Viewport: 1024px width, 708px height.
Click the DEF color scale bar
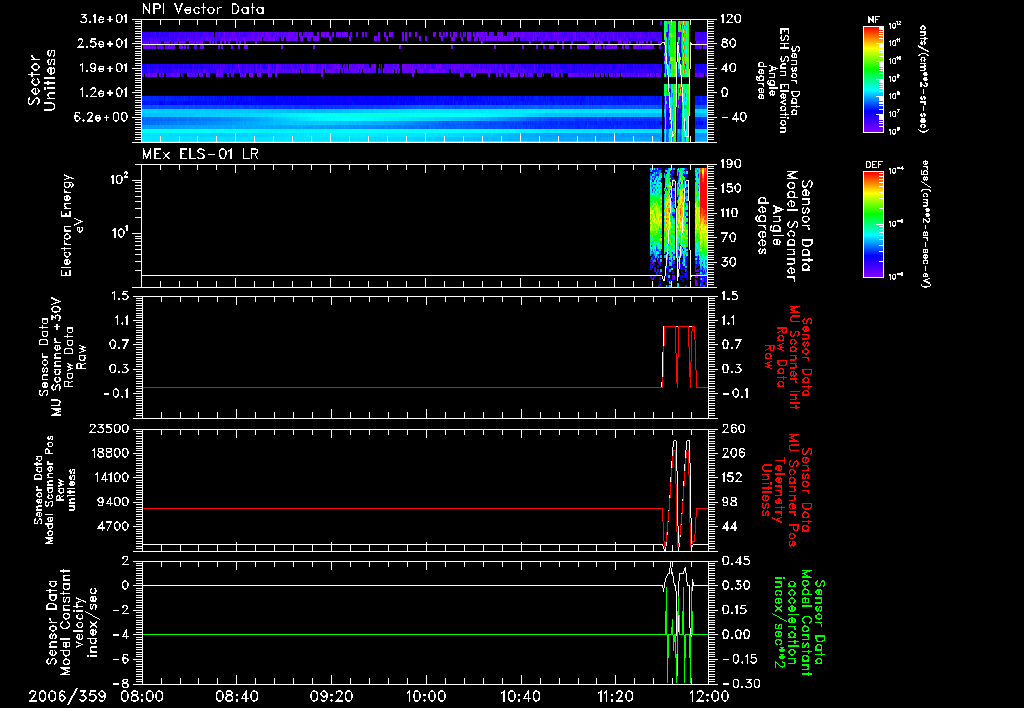873,224
